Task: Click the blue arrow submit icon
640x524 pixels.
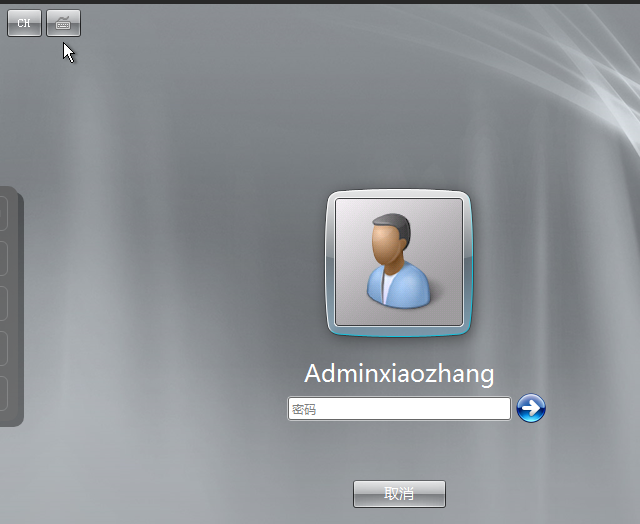Action: (x=531, y=408)
